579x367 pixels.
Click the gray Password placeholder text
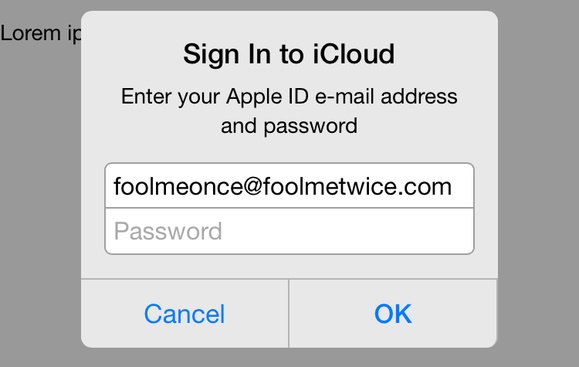tap(168, 231)
